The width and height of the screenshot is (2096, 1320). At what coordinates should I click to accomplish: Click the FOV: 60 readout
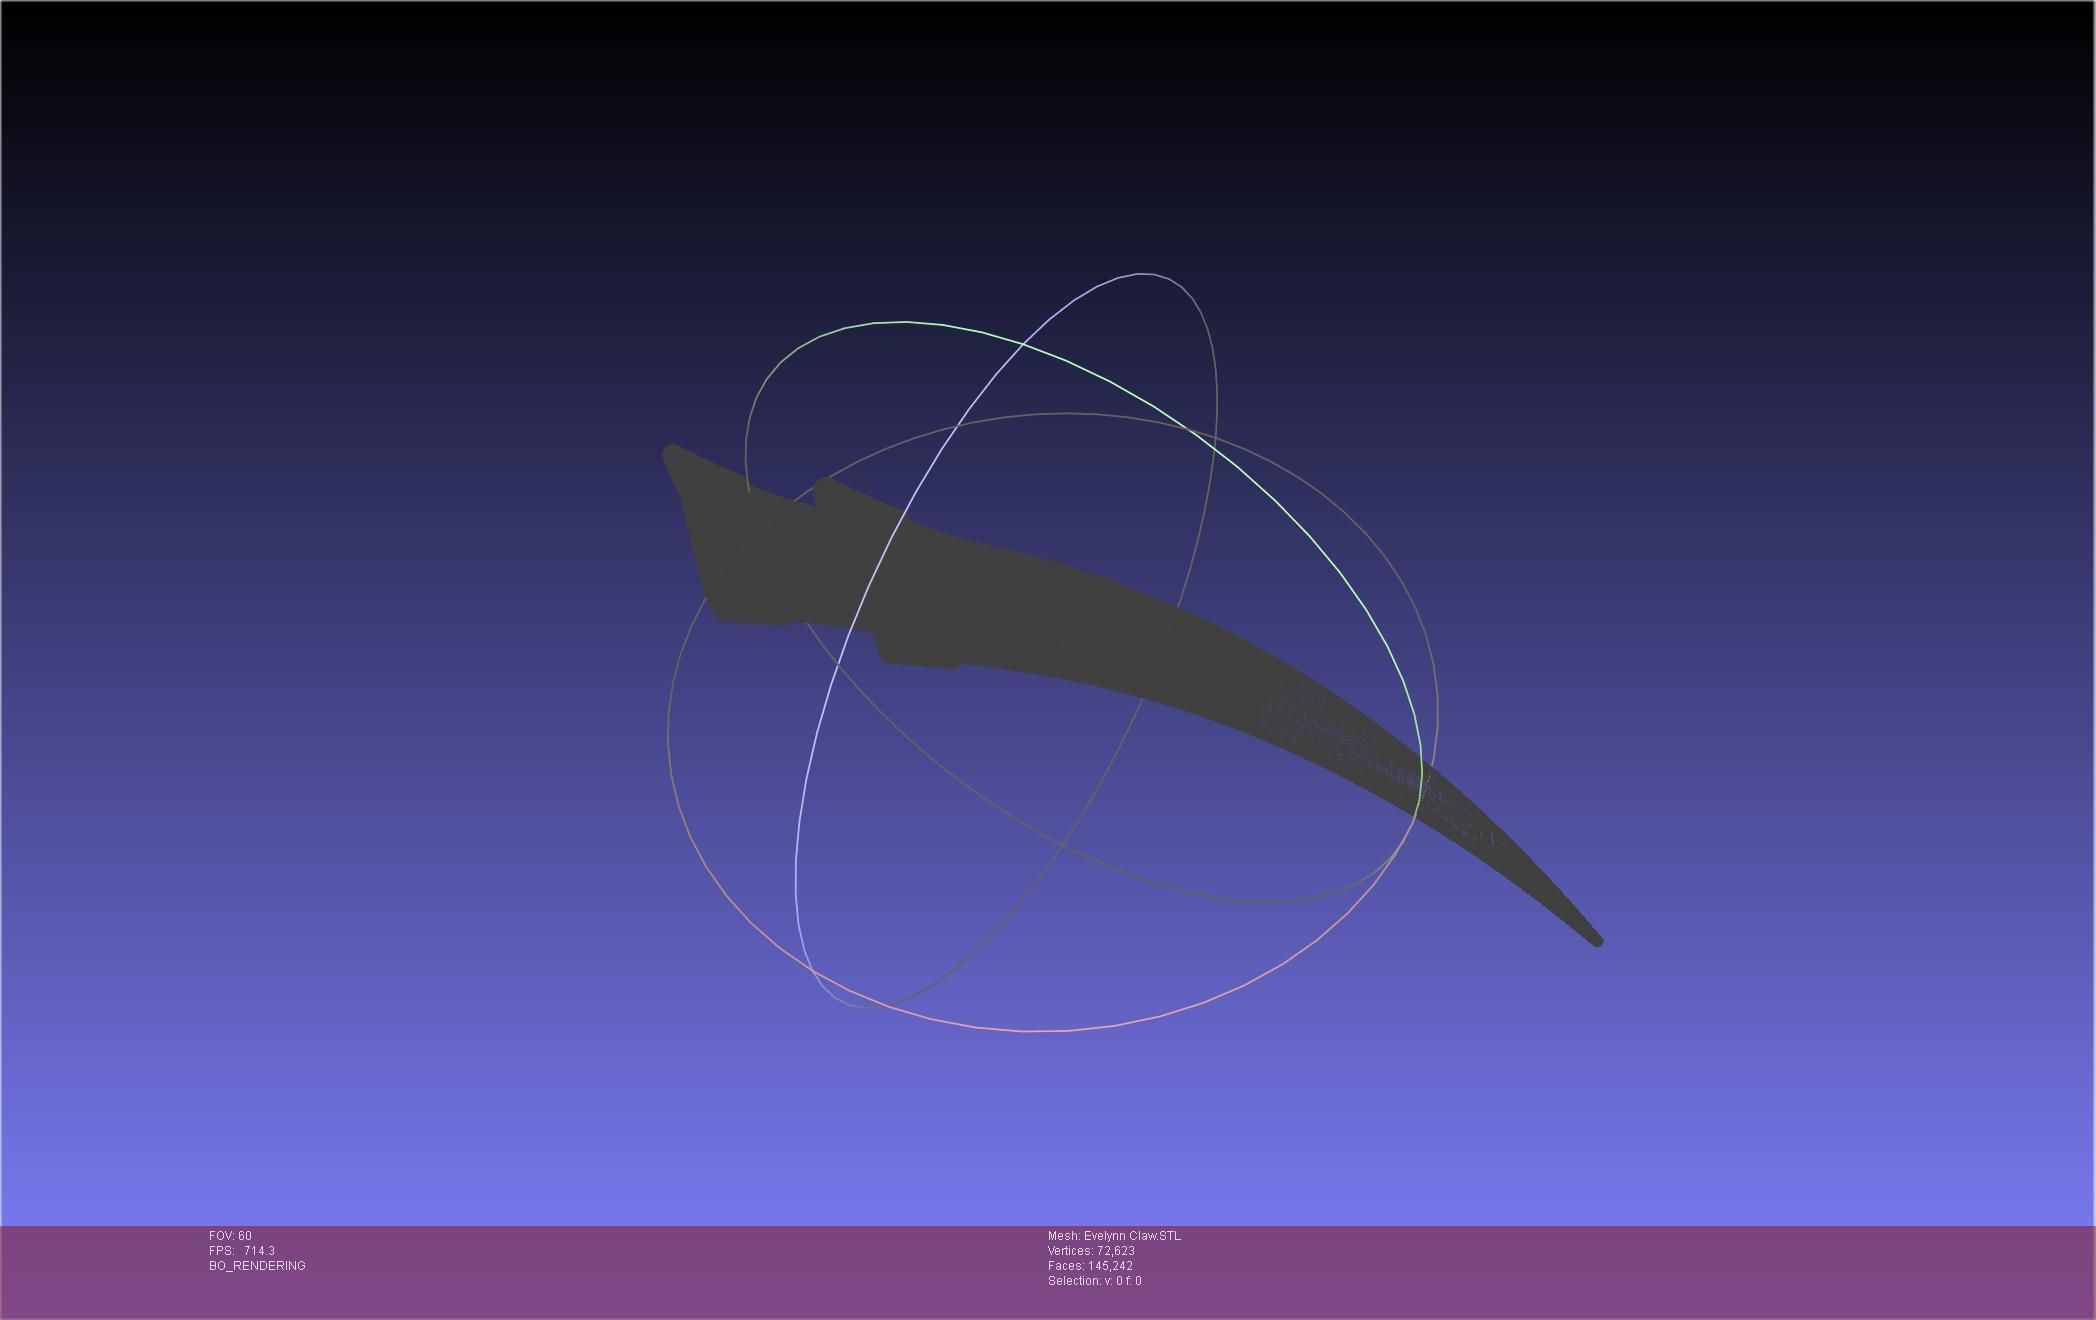click(x=230, y=1236)
